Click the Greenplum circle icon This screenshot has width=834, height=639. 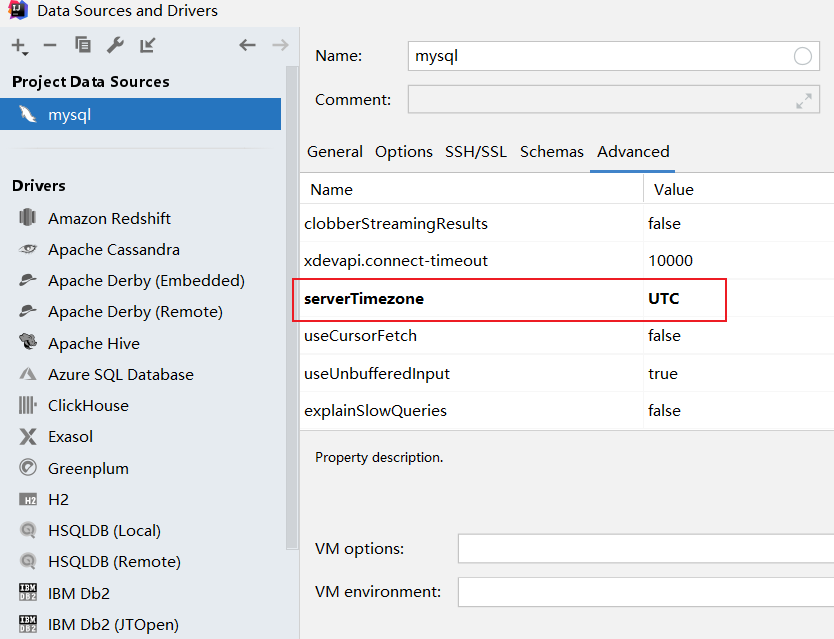point(28,468)
